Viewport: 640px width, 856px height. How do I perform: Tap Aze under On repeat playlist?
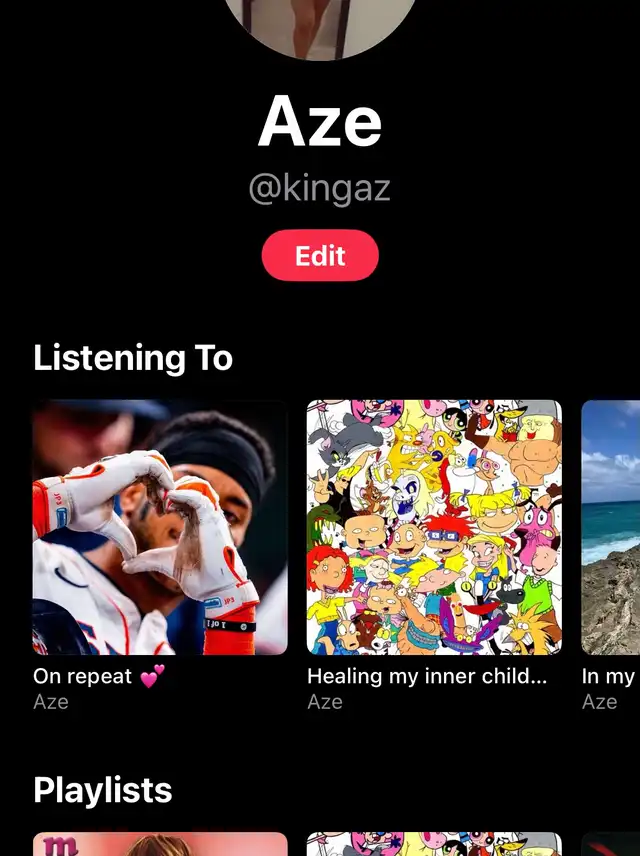[x=51, y=702]
